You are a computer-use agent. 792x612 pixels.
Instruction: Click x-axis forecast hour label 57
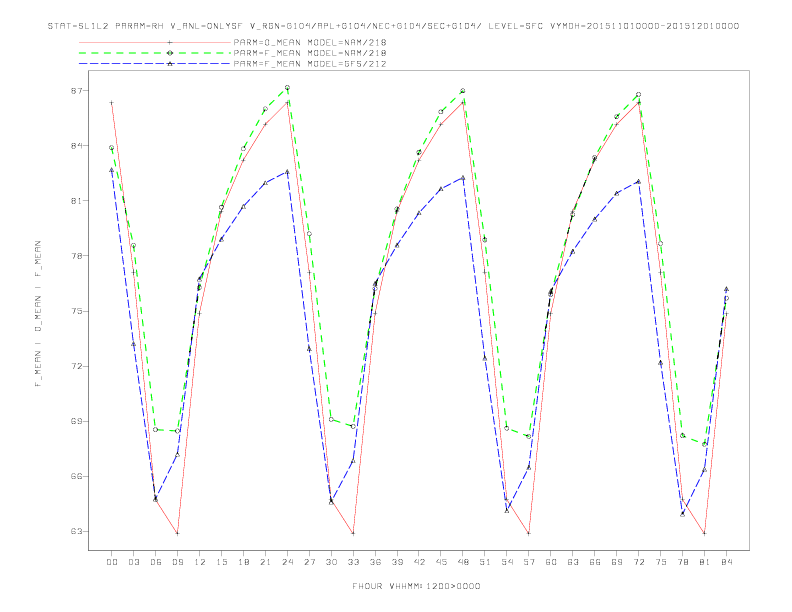tap(529, 562)
